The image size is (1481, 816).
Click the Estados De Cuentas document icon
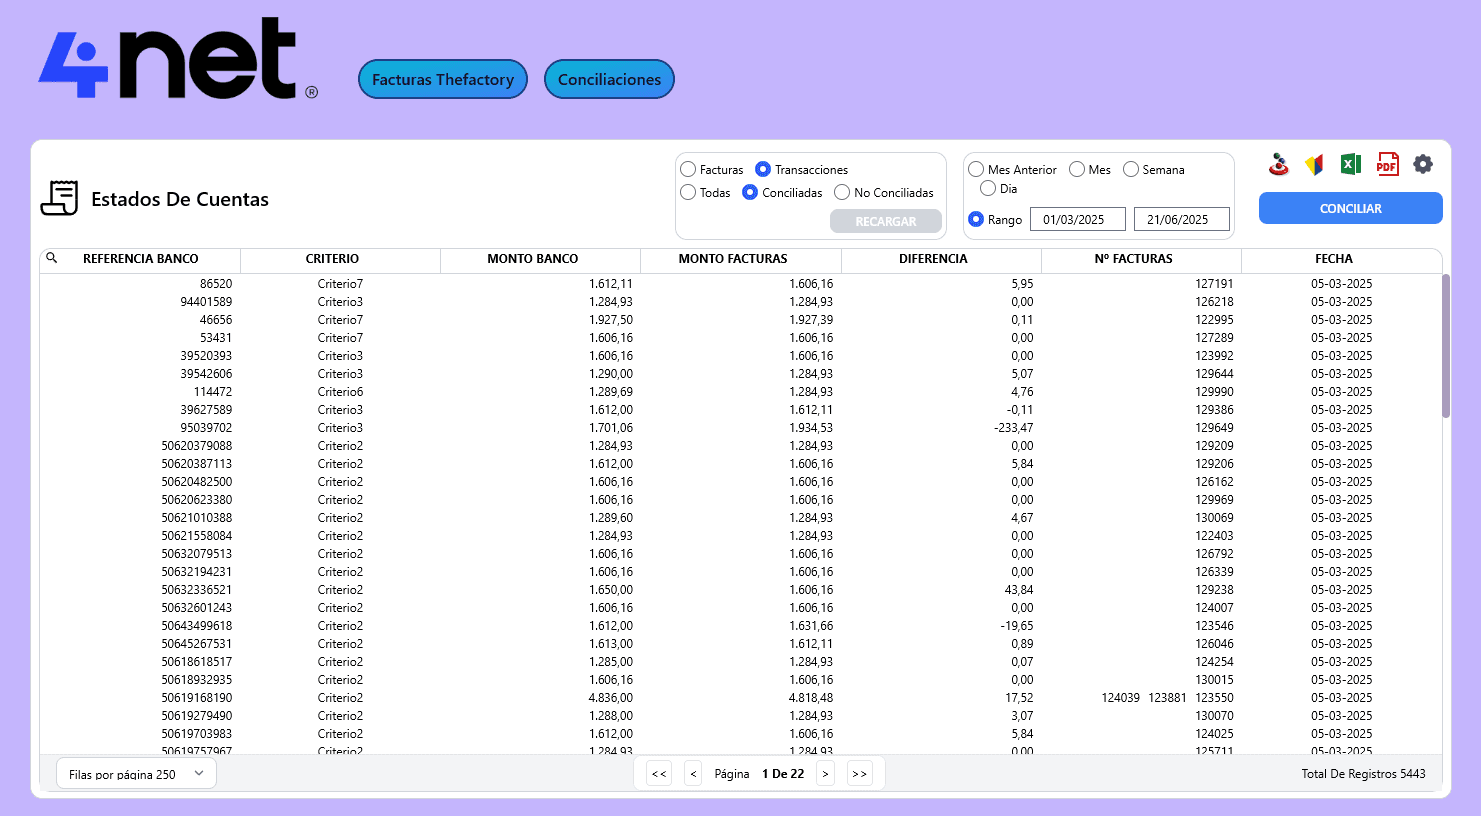coord(59,198)
